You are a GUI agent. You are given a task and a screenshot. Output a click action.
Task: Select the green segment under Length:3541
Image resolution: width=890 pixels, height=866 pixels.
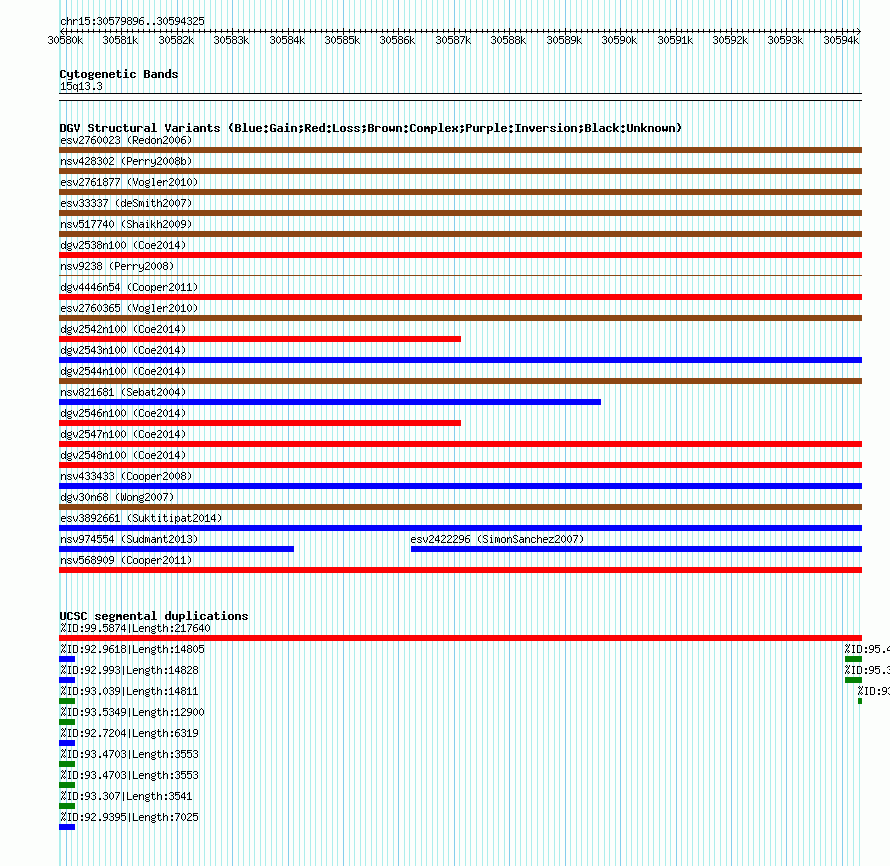point(67,806)
